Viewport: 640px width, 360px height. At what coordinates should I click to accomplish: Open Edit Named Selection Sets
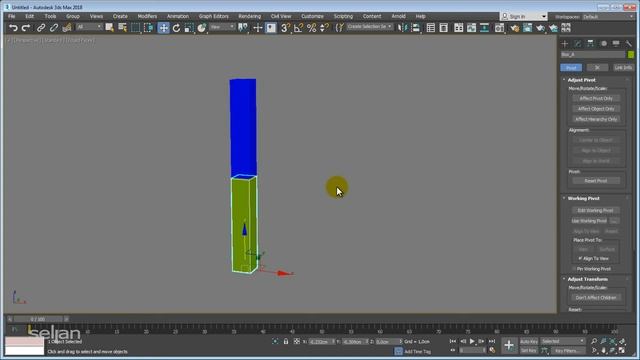click(x=339, y=28)
